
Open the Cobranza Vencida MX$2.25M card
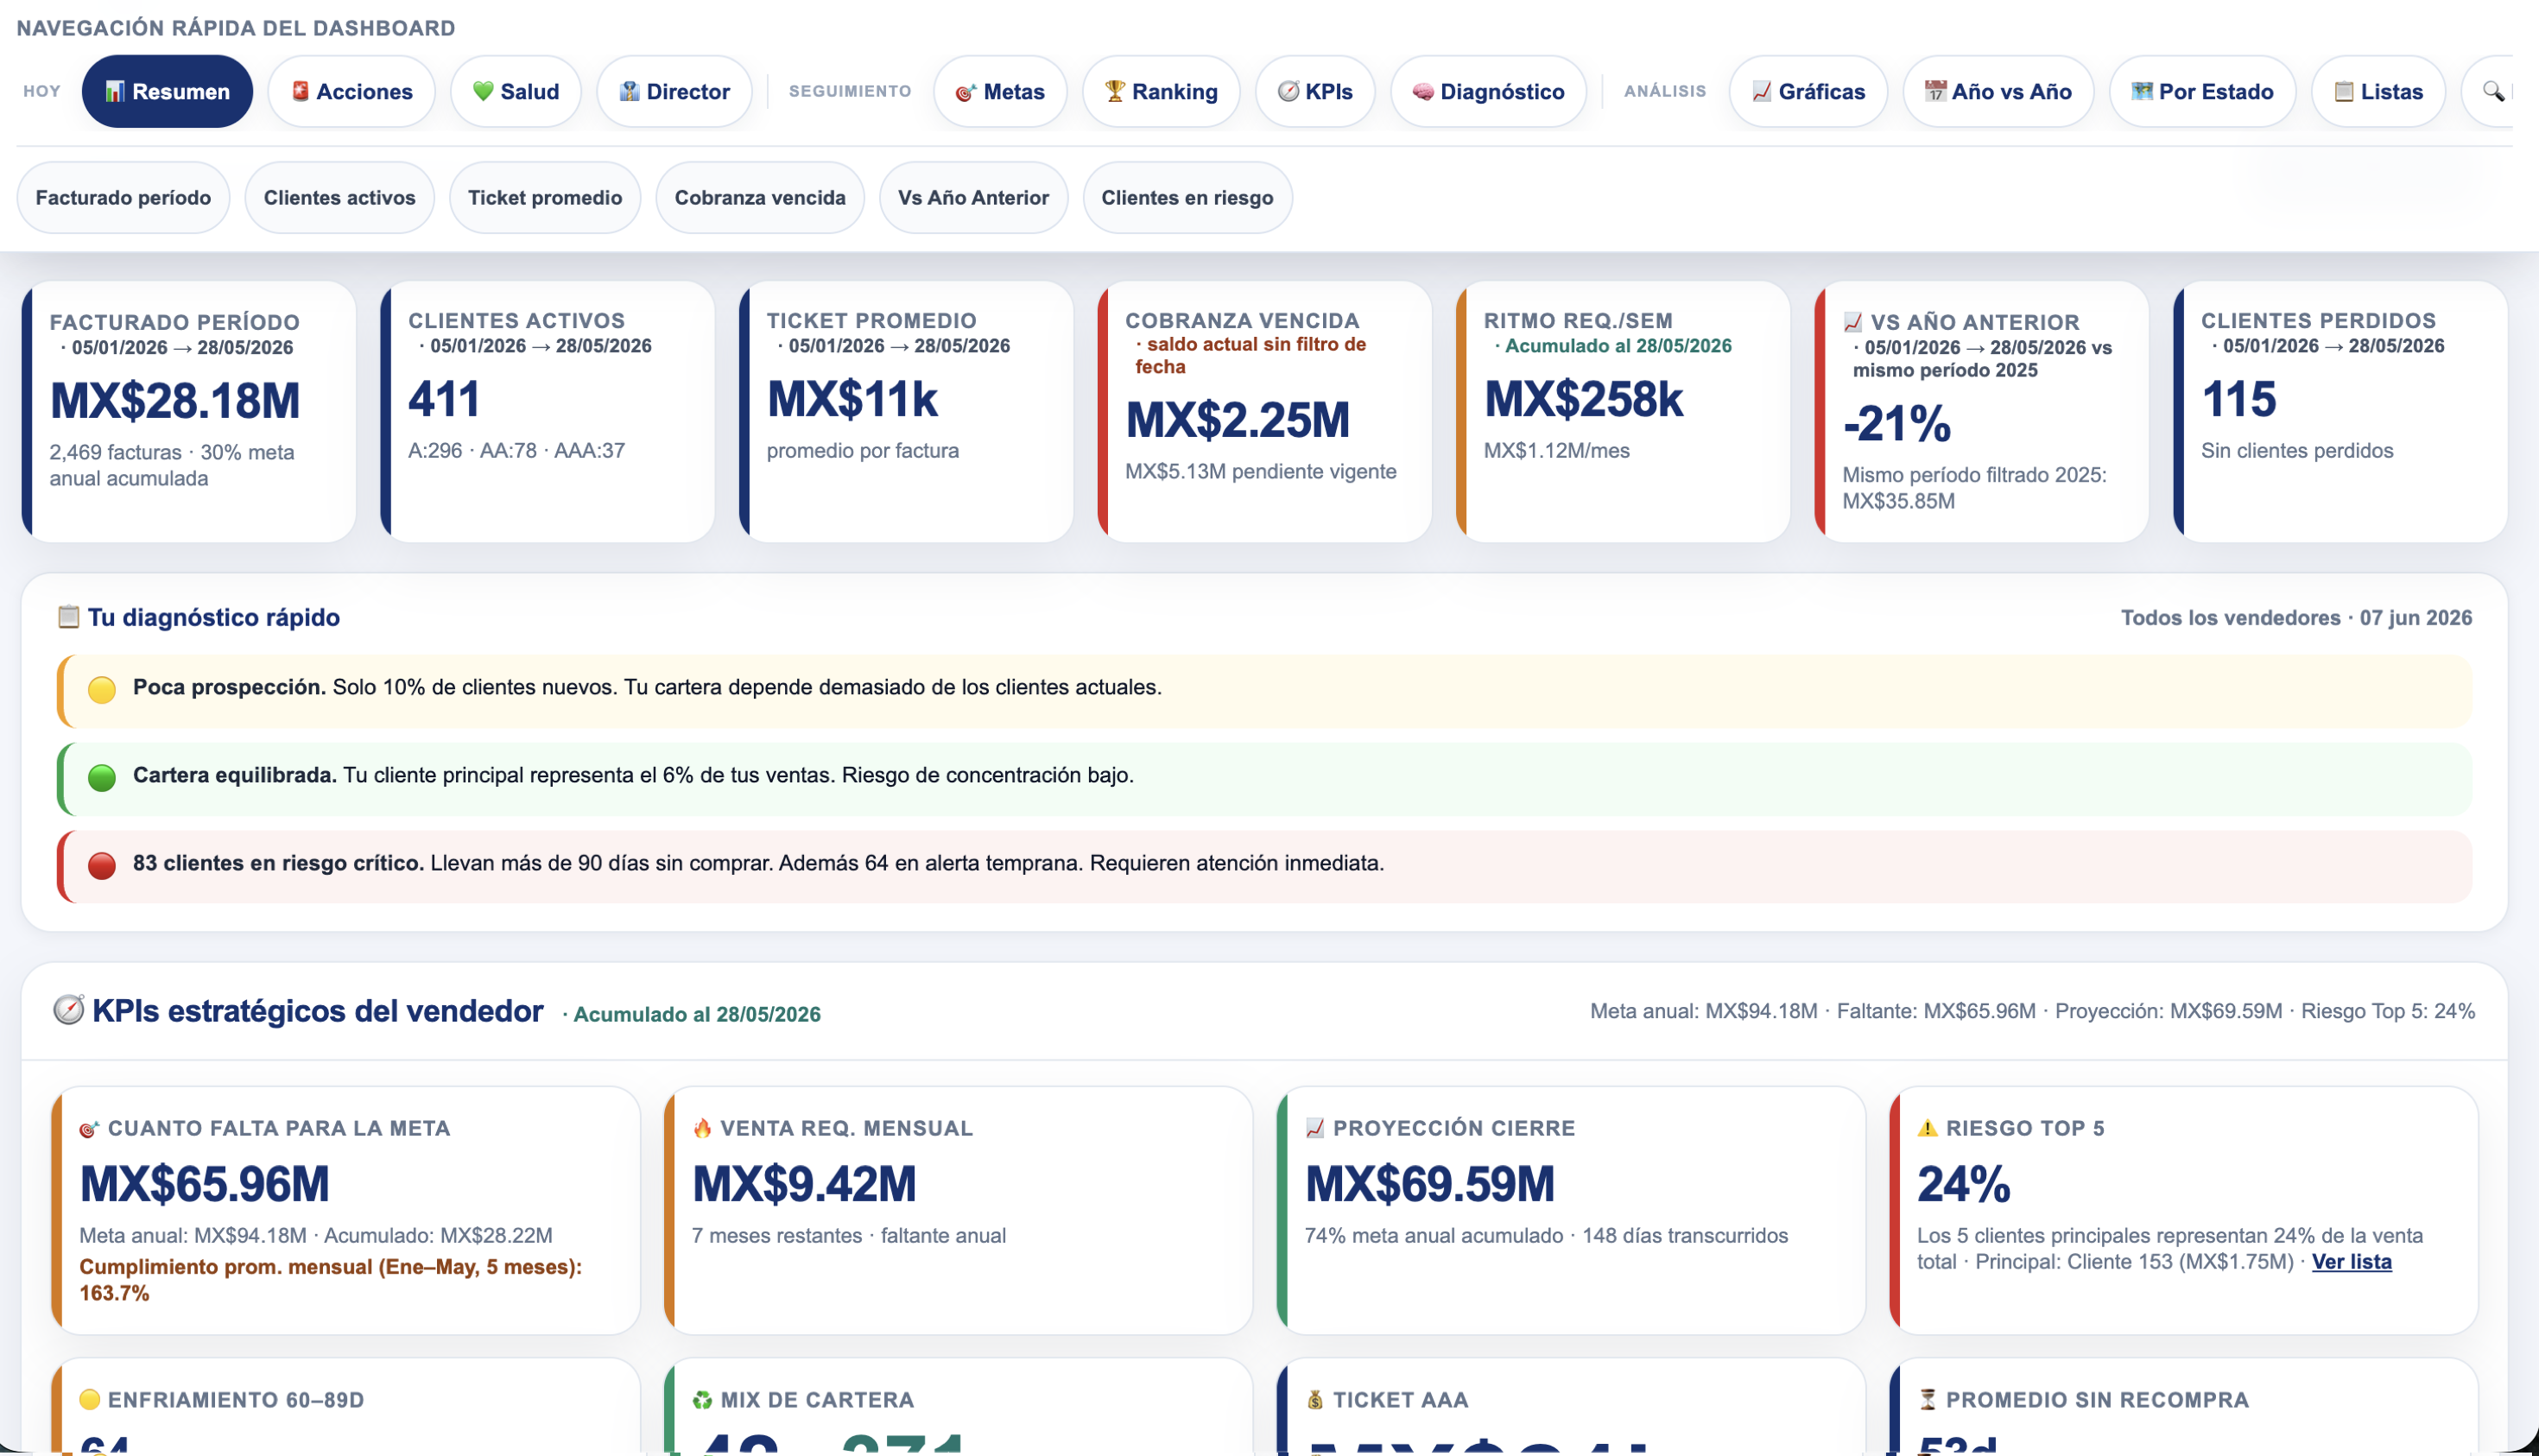(1265, 412)
